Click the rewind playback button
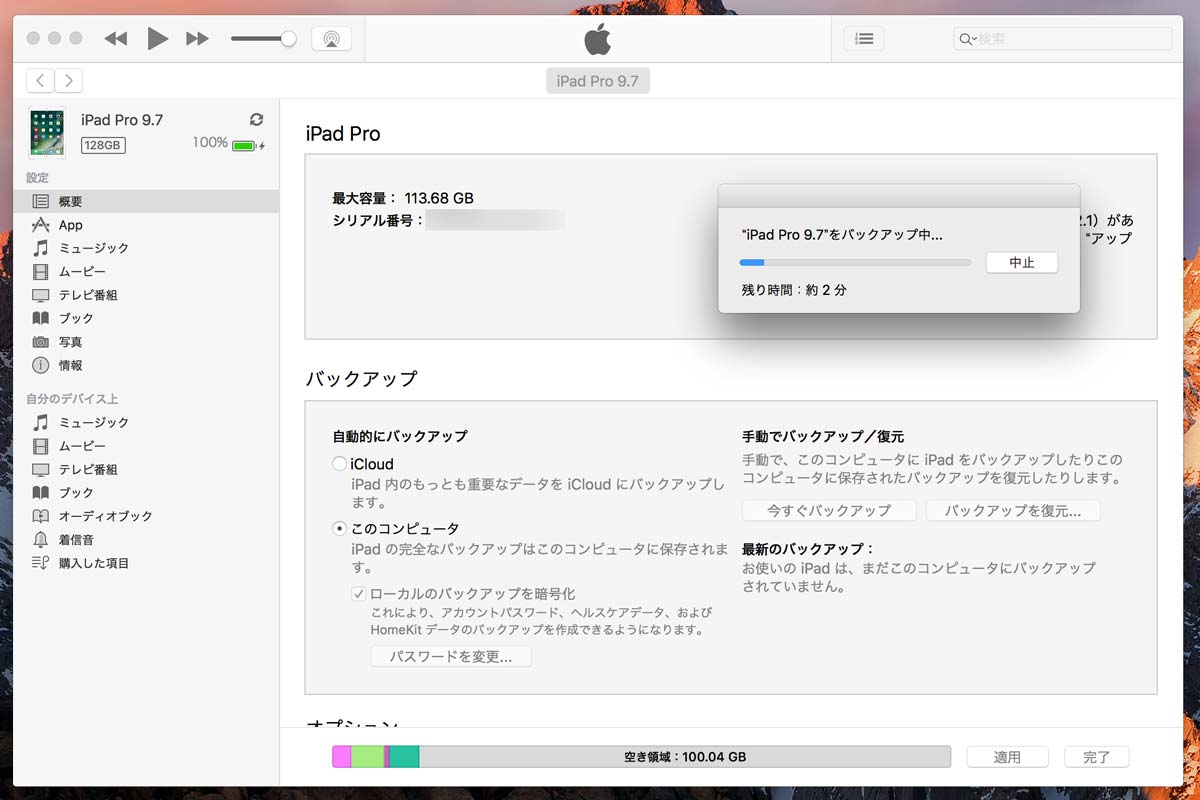Image resolution: width=1200 pixels, height=800 pixels. [116, 39]
